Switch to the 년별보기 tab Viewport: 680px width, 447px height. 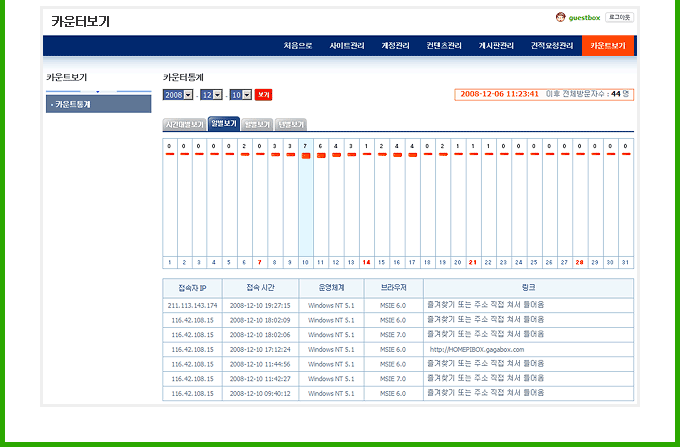tap(292, 125)
